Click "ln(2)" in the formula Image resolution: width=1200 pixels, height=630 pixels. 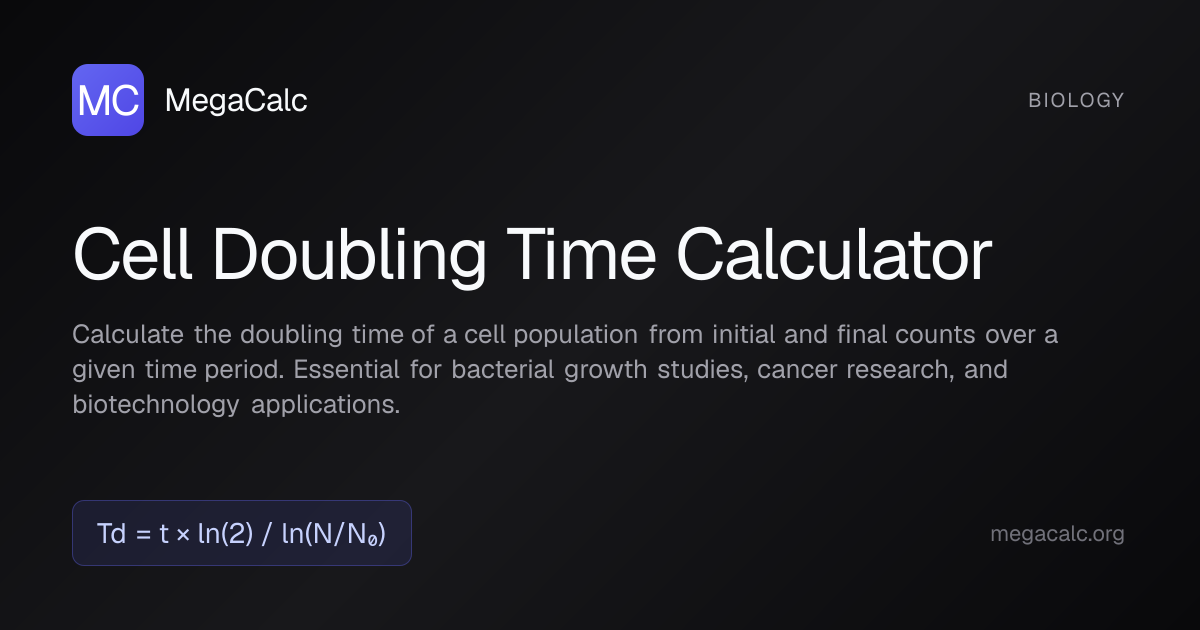225,533
